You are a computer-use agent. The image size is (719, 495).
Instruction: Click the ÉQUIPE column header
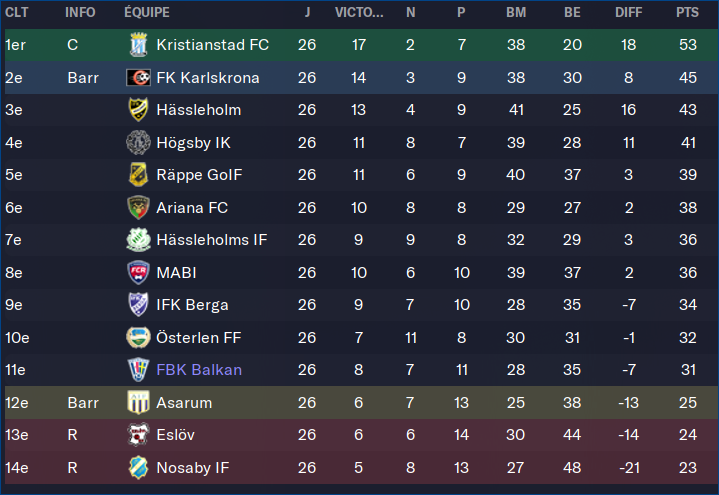point(147,12)
